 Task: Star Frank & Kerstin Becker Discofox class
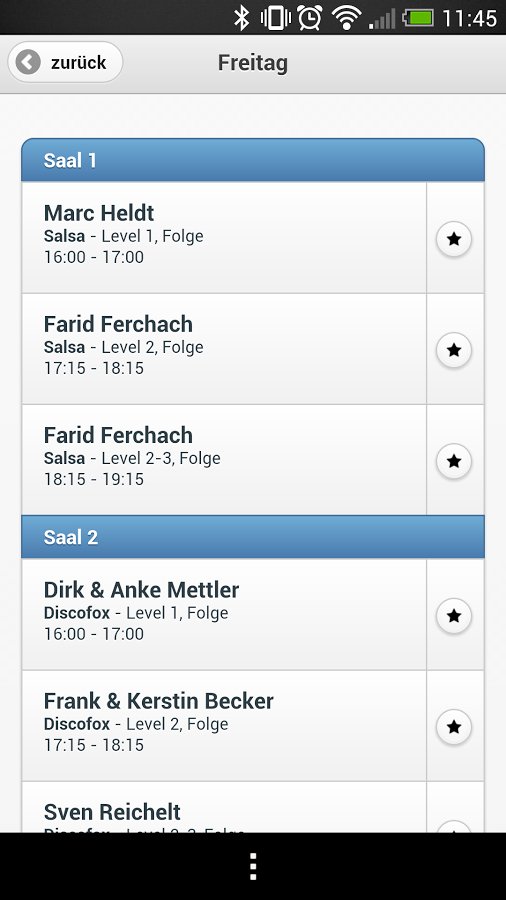[x=454, y=727]
